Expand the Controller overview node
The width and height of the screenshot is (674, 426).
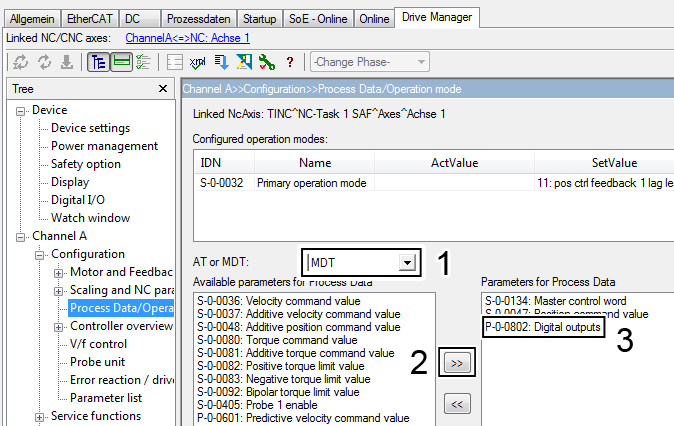coord(58,328)
